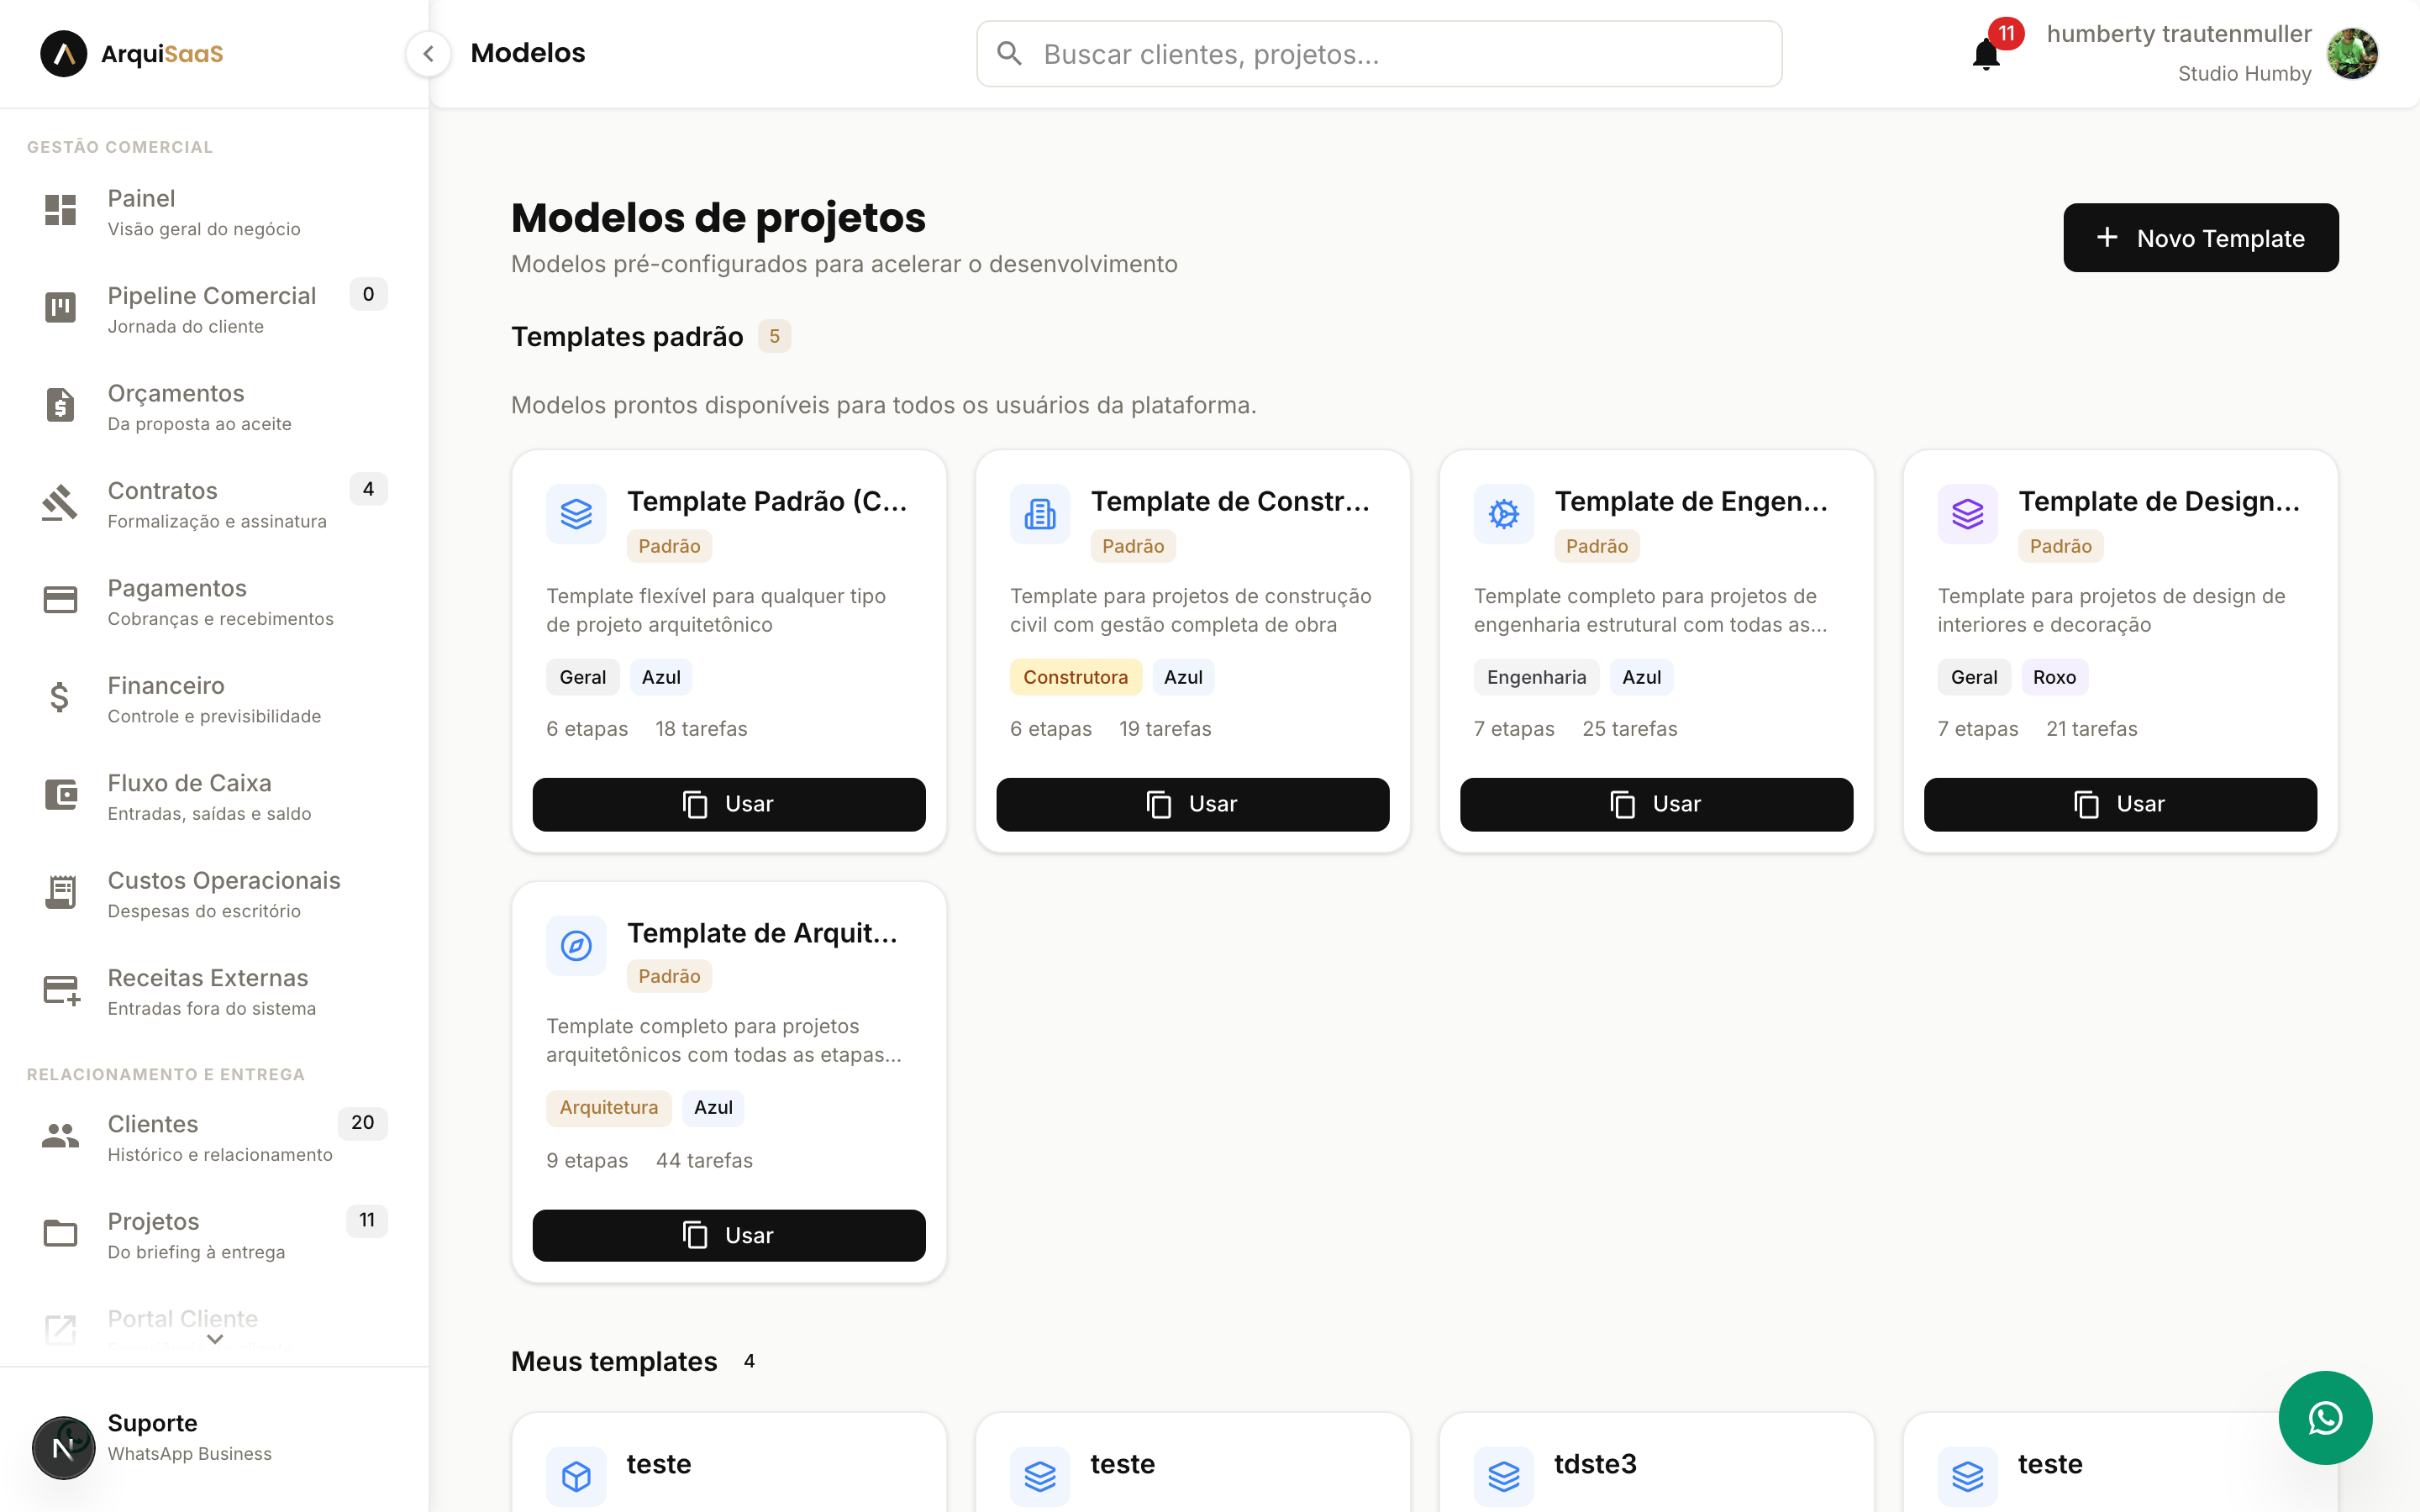Open Suporte WhatsApp Business in sidebar
The height and width of the screenshot is (1512, 2420).
click(x=214, y=1440)
